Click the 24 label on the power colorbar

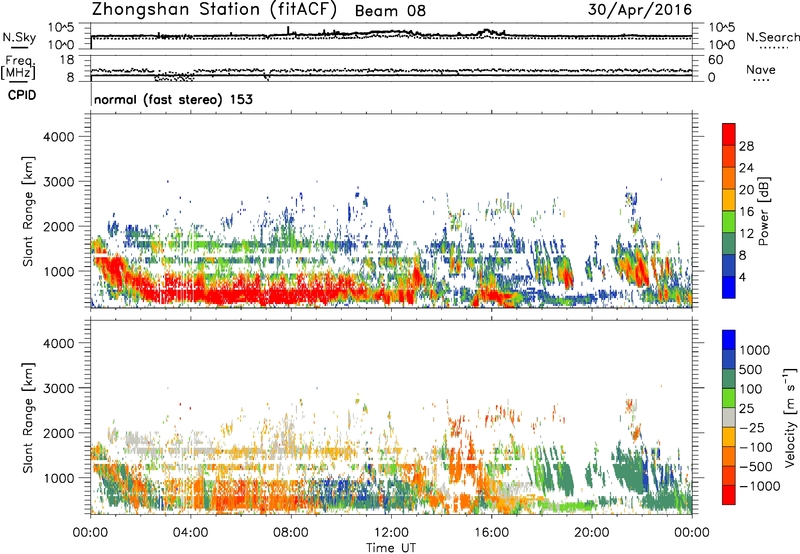[746, 168]
